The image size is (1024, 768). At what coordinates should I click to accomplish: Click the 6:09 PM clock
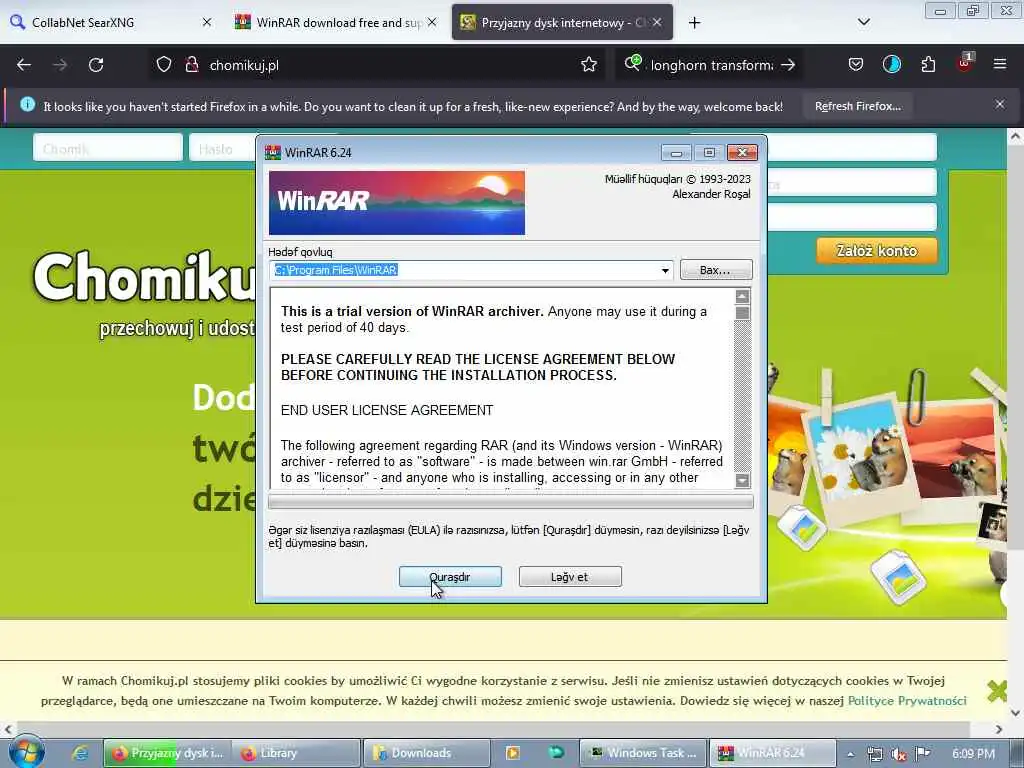pyautogui.click(x=973, y=753)
